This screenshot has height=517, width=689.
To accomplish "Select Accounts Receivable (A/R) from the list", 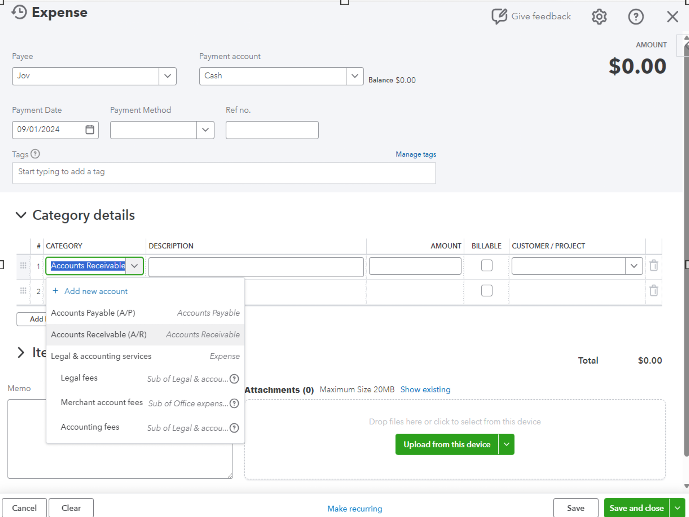I will (x=145, y=334).
